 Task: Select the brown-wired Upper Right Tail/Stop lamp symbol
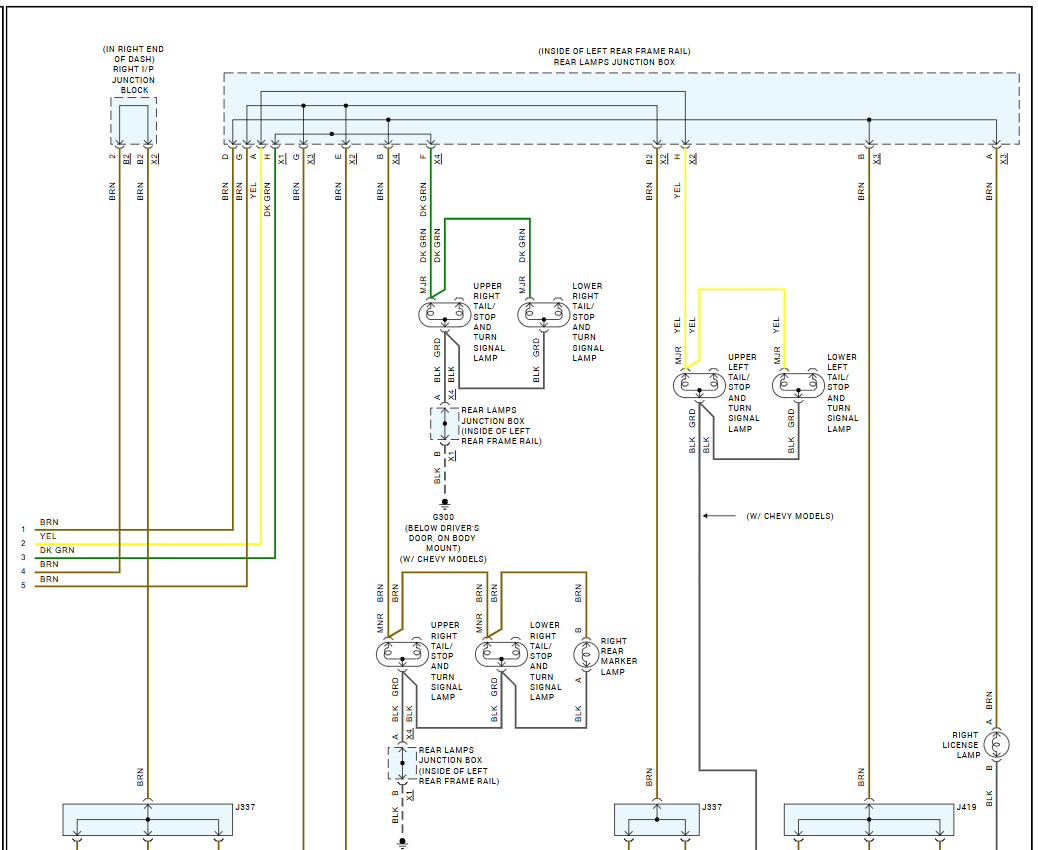402,654
